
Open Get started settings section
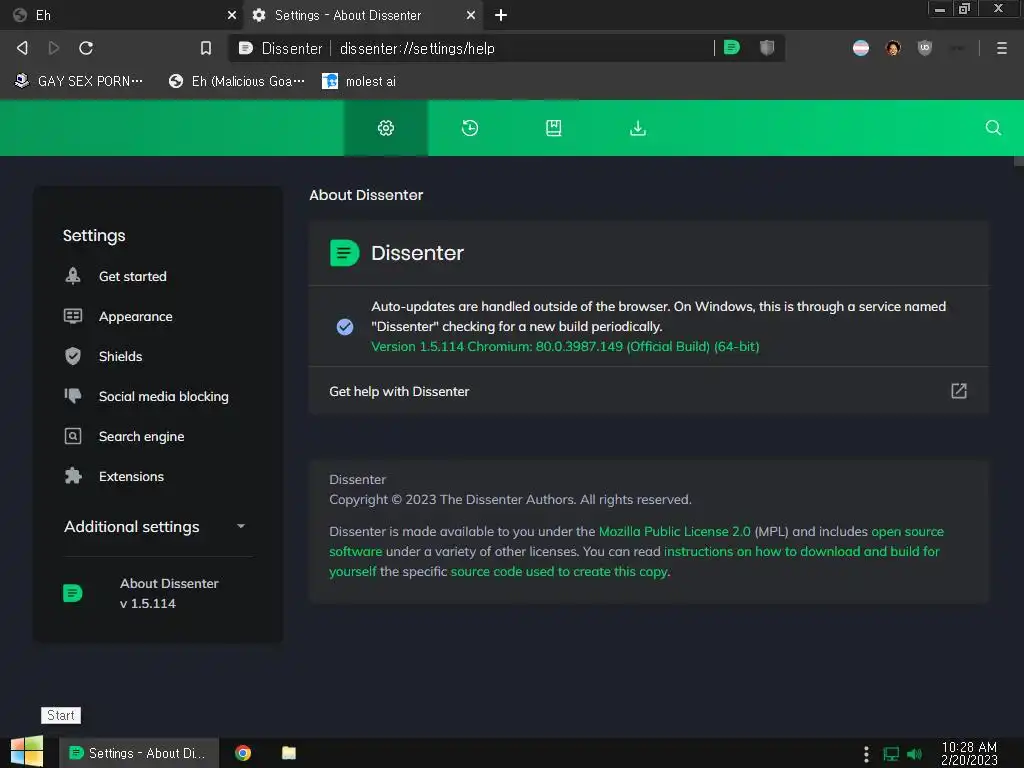tap(133, 276)
